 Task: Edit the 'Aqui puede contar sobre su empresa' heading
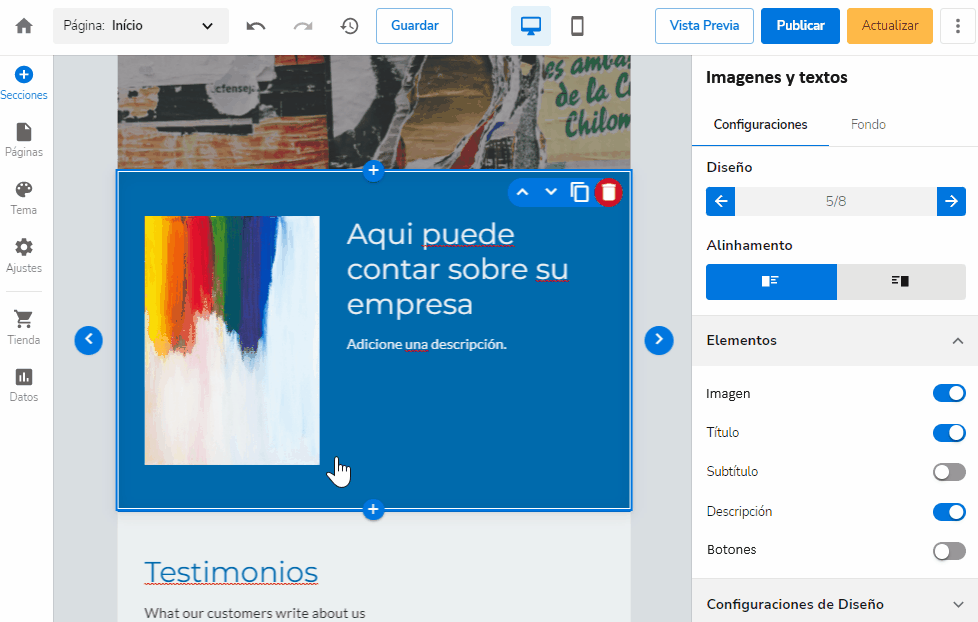point(457,270)
